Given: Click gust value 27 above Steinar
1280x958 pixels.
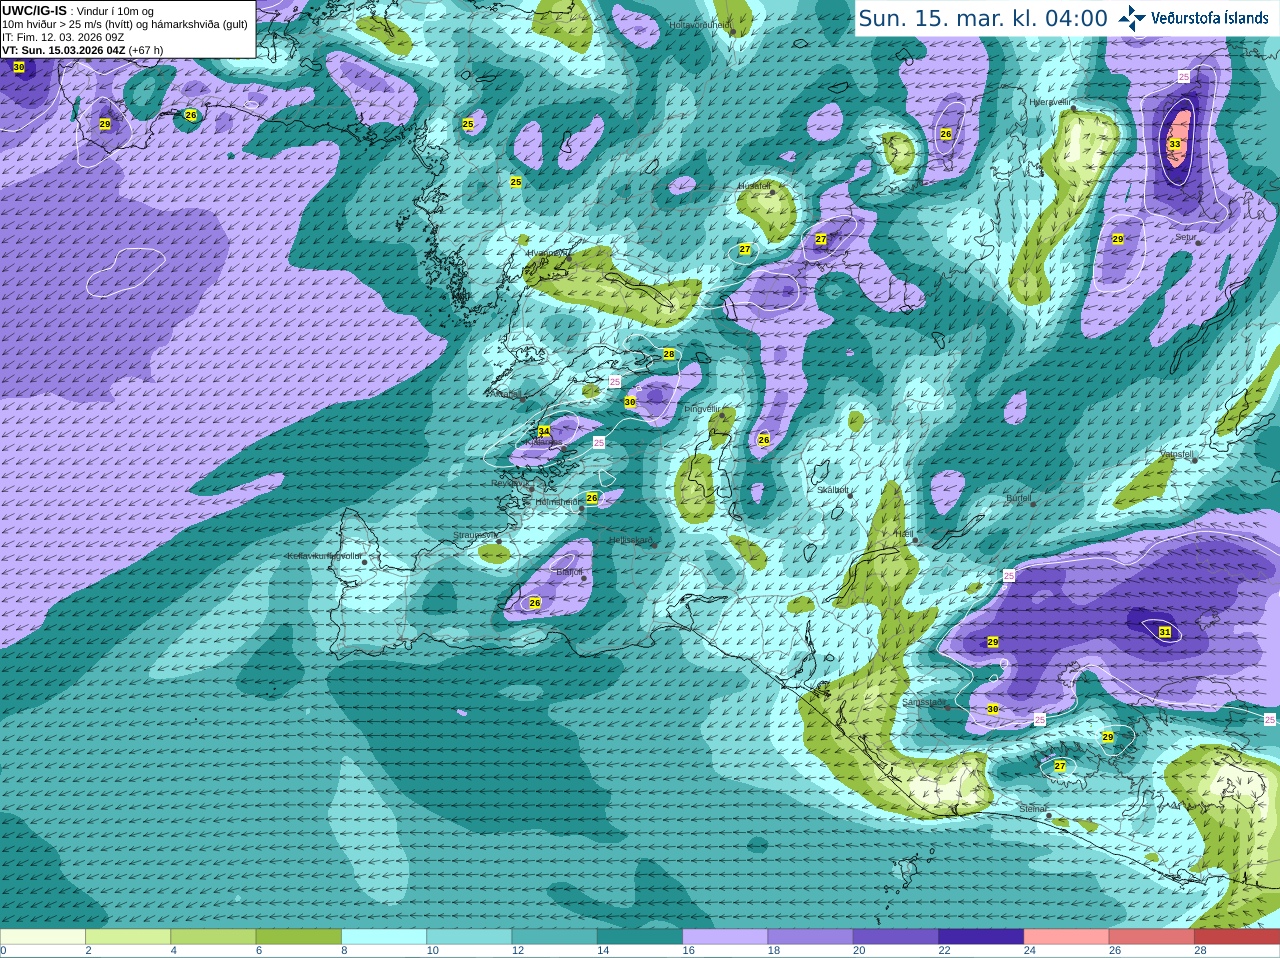Looking at the screenshot, I should click(1060, 766).
